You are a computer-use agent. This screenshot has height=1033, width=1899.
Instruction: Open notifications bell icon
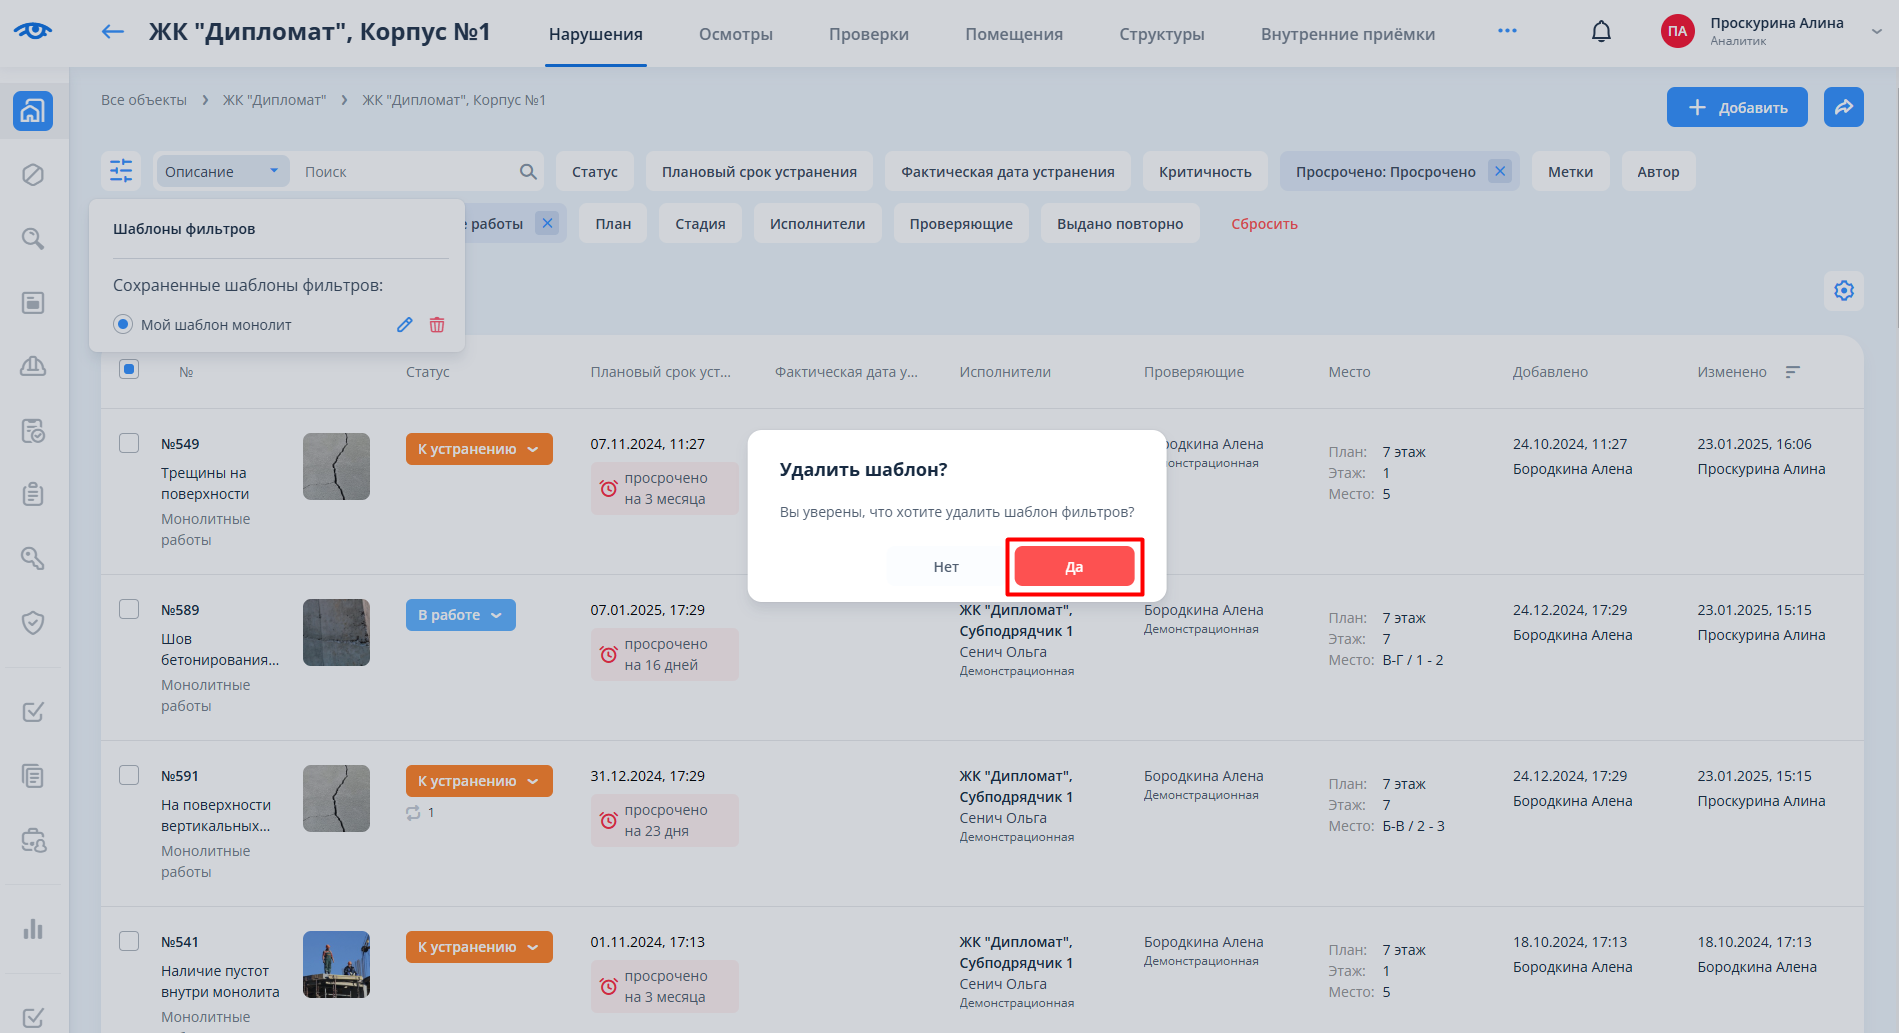1601,32
